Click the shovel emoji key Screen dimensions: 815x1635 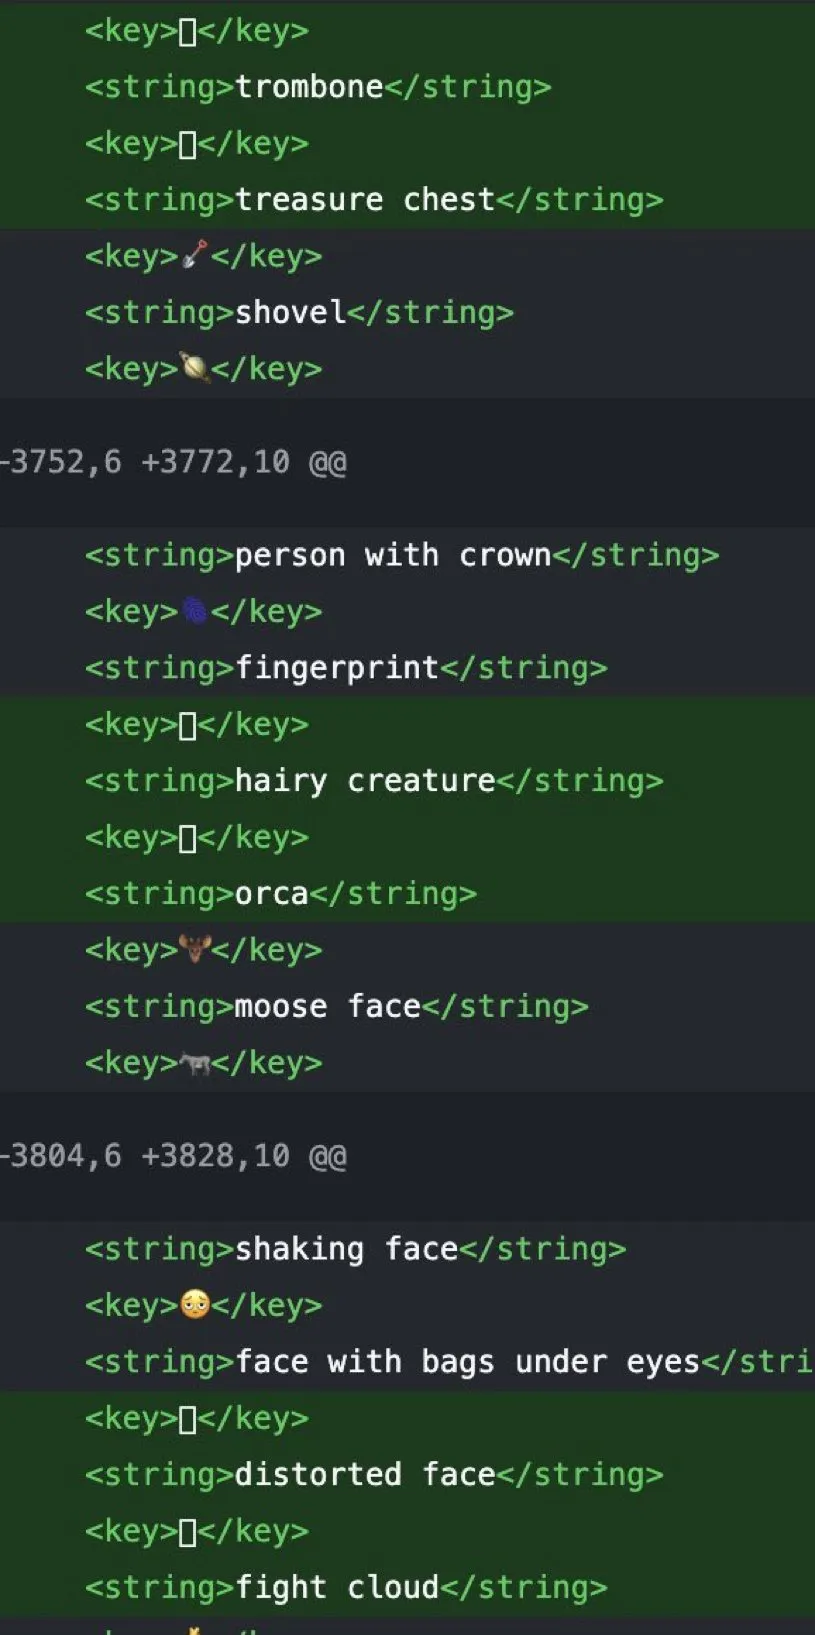tap(194, 255)
